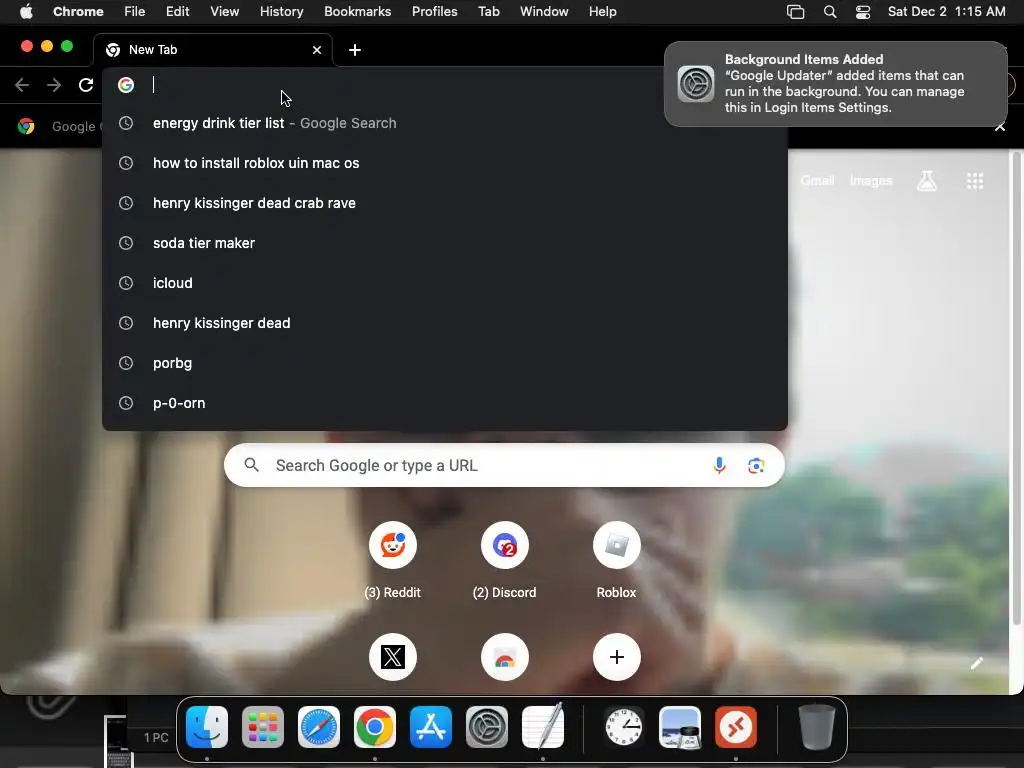Click the Background Items Added notification

835,84
